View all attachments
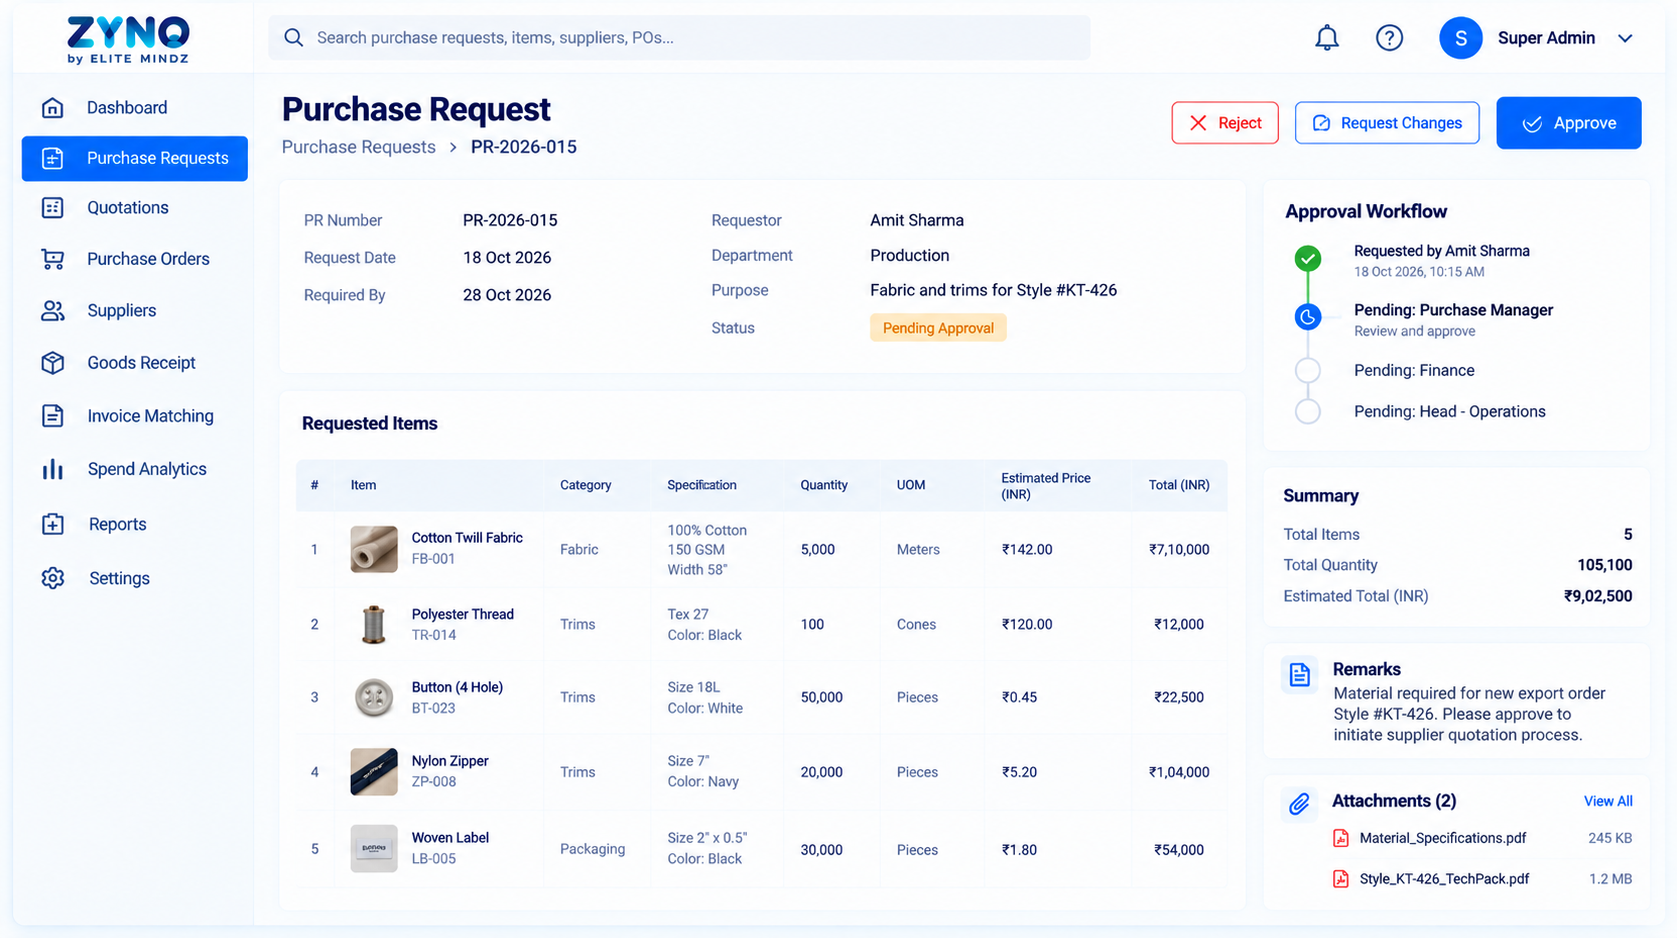The width and height of the screenshot is (1677, 938). (x=1608, y=801)
